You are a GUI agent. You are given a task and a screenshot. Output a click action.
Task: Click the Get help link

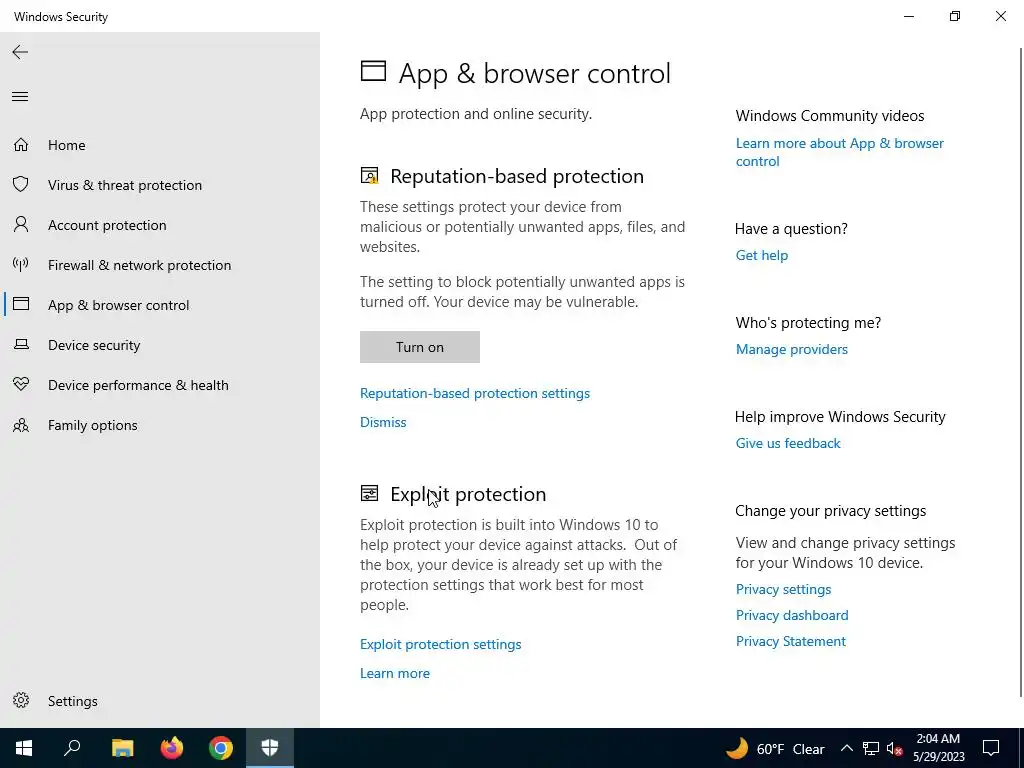coord(761,255)
